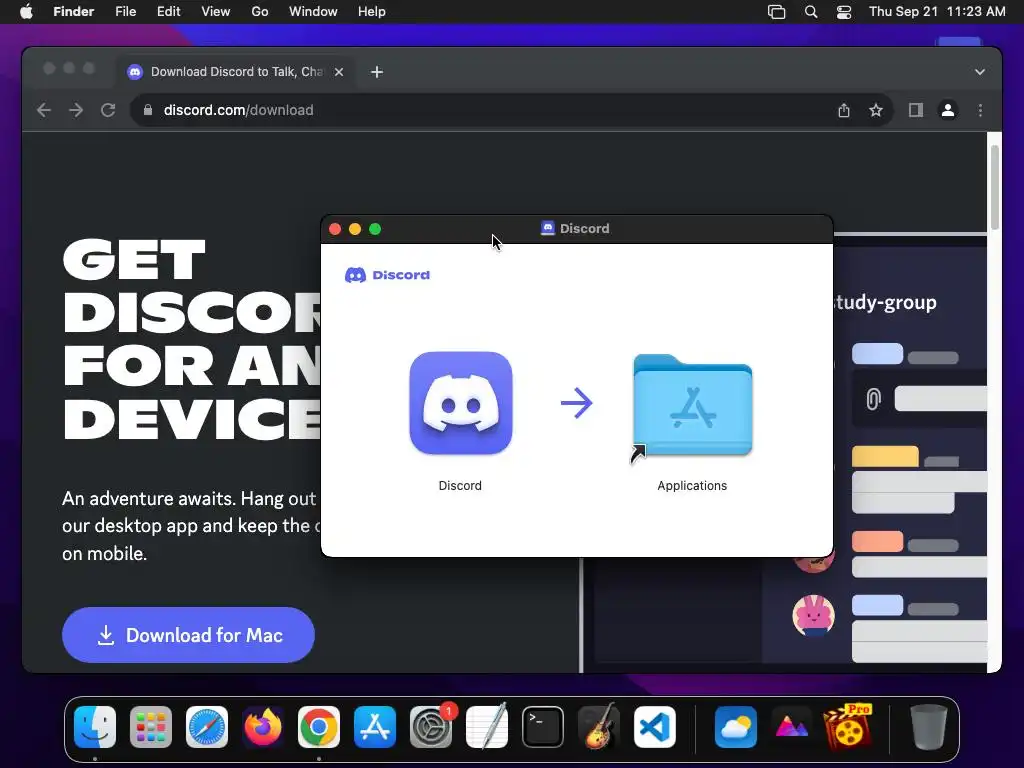Open Finder from the Dock
The width and height of the screenshot is (1024, 768).
coord(95,727)
